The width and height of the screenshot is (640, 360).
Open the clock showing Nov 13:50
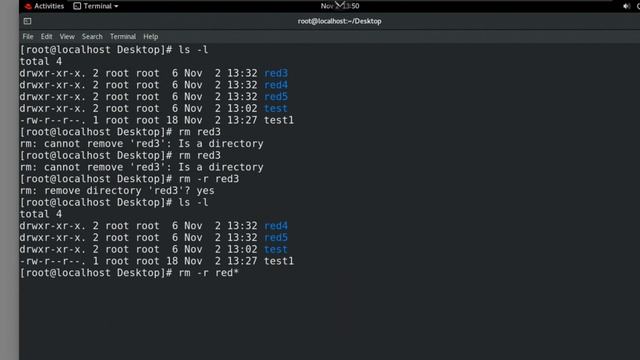coord(340,6)
